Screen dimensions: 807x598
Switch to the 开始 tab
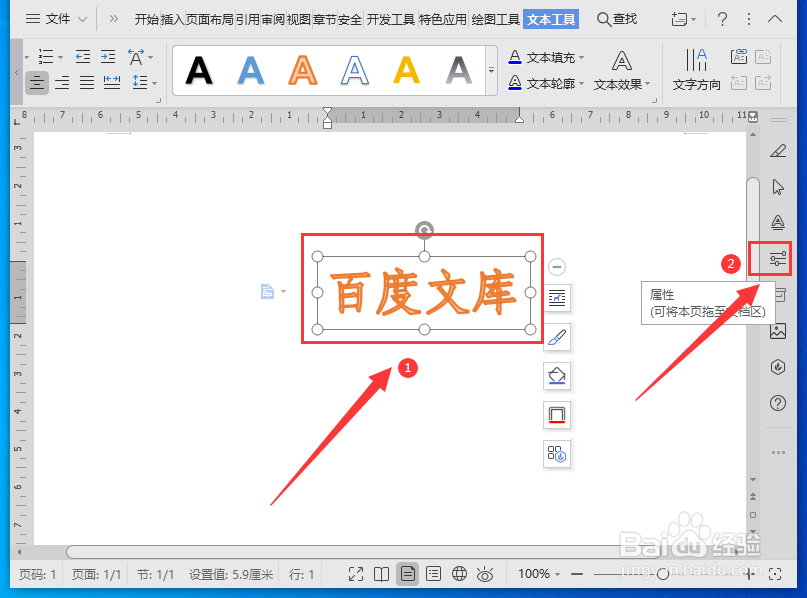coord(147,20)
